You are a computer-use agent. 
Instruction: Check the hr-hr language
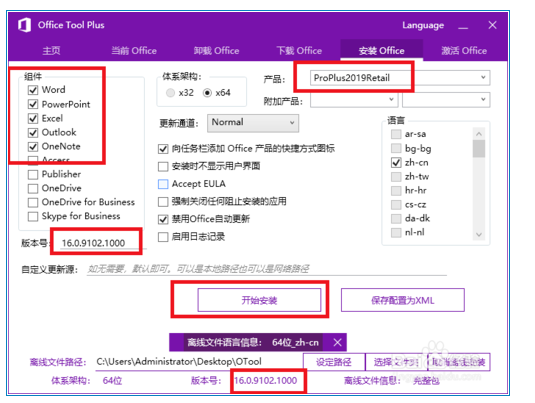396,190
